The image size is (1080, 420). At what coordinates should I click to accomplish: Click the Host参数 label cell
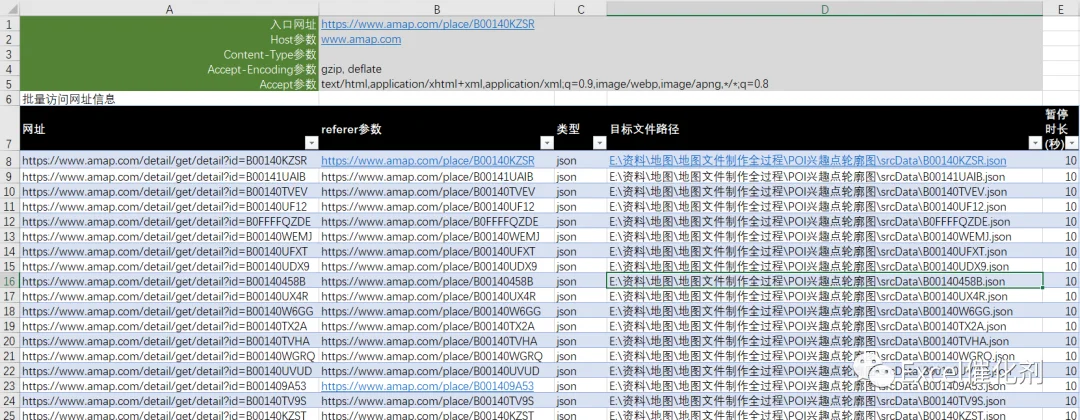pyautogui.click(x=169, y=39)
